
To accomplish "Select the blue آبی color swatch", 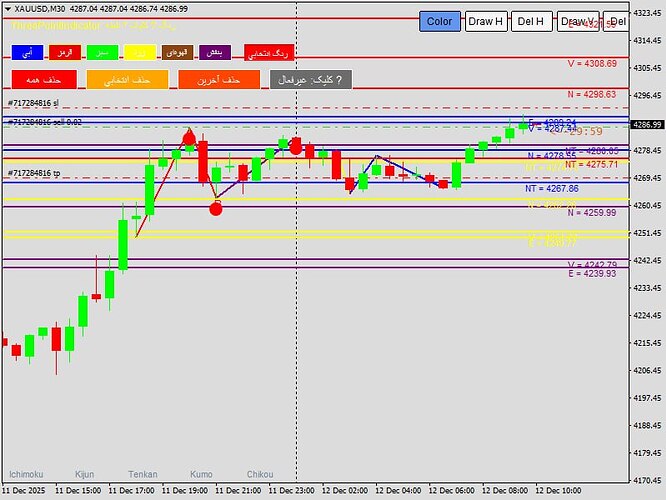I will pyautogui.click(x=28, y=52).
